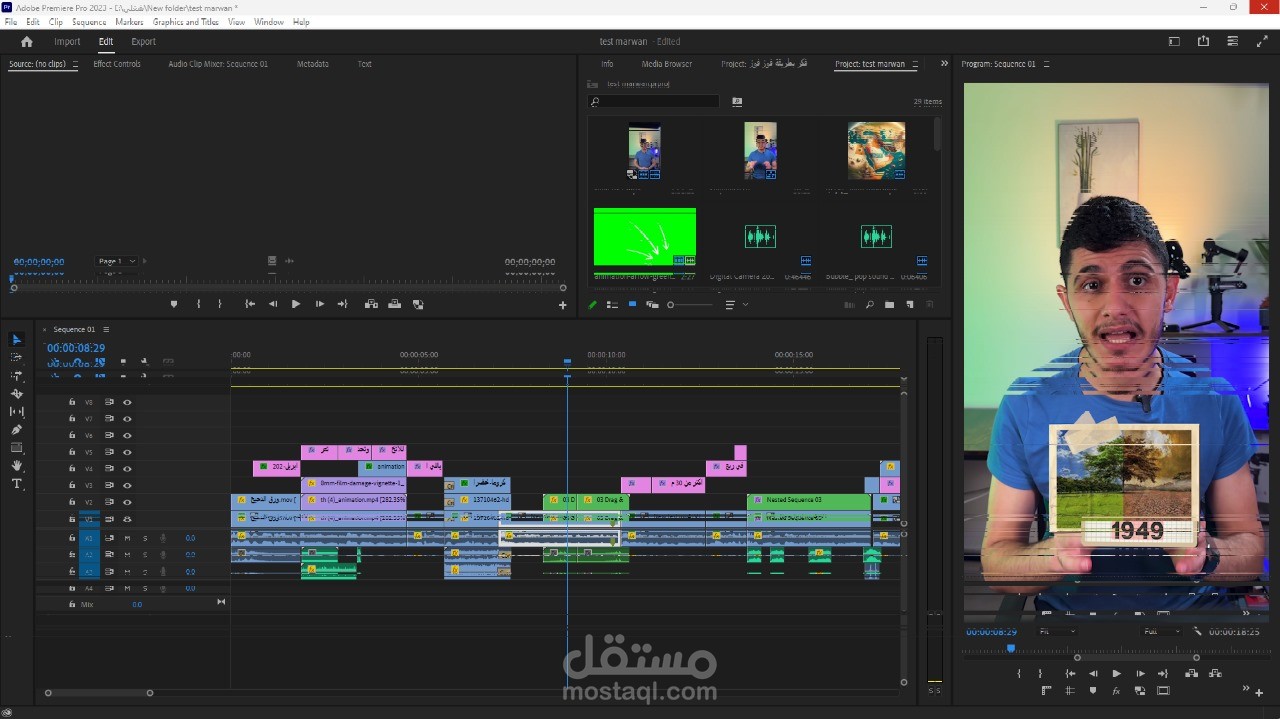Select the Type tool
This screenshot has height=719, width=1280.
(x=16, y=484)
